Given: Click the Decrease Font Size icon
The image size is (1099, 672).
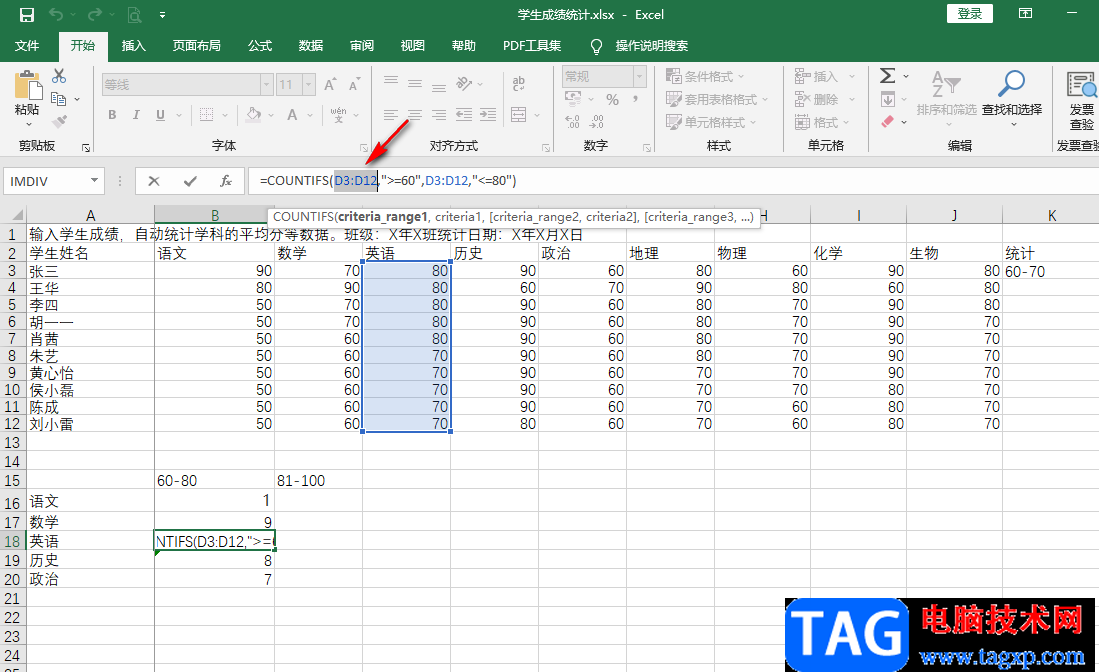Looking at the screenshot, I should [x=355, y=85].
